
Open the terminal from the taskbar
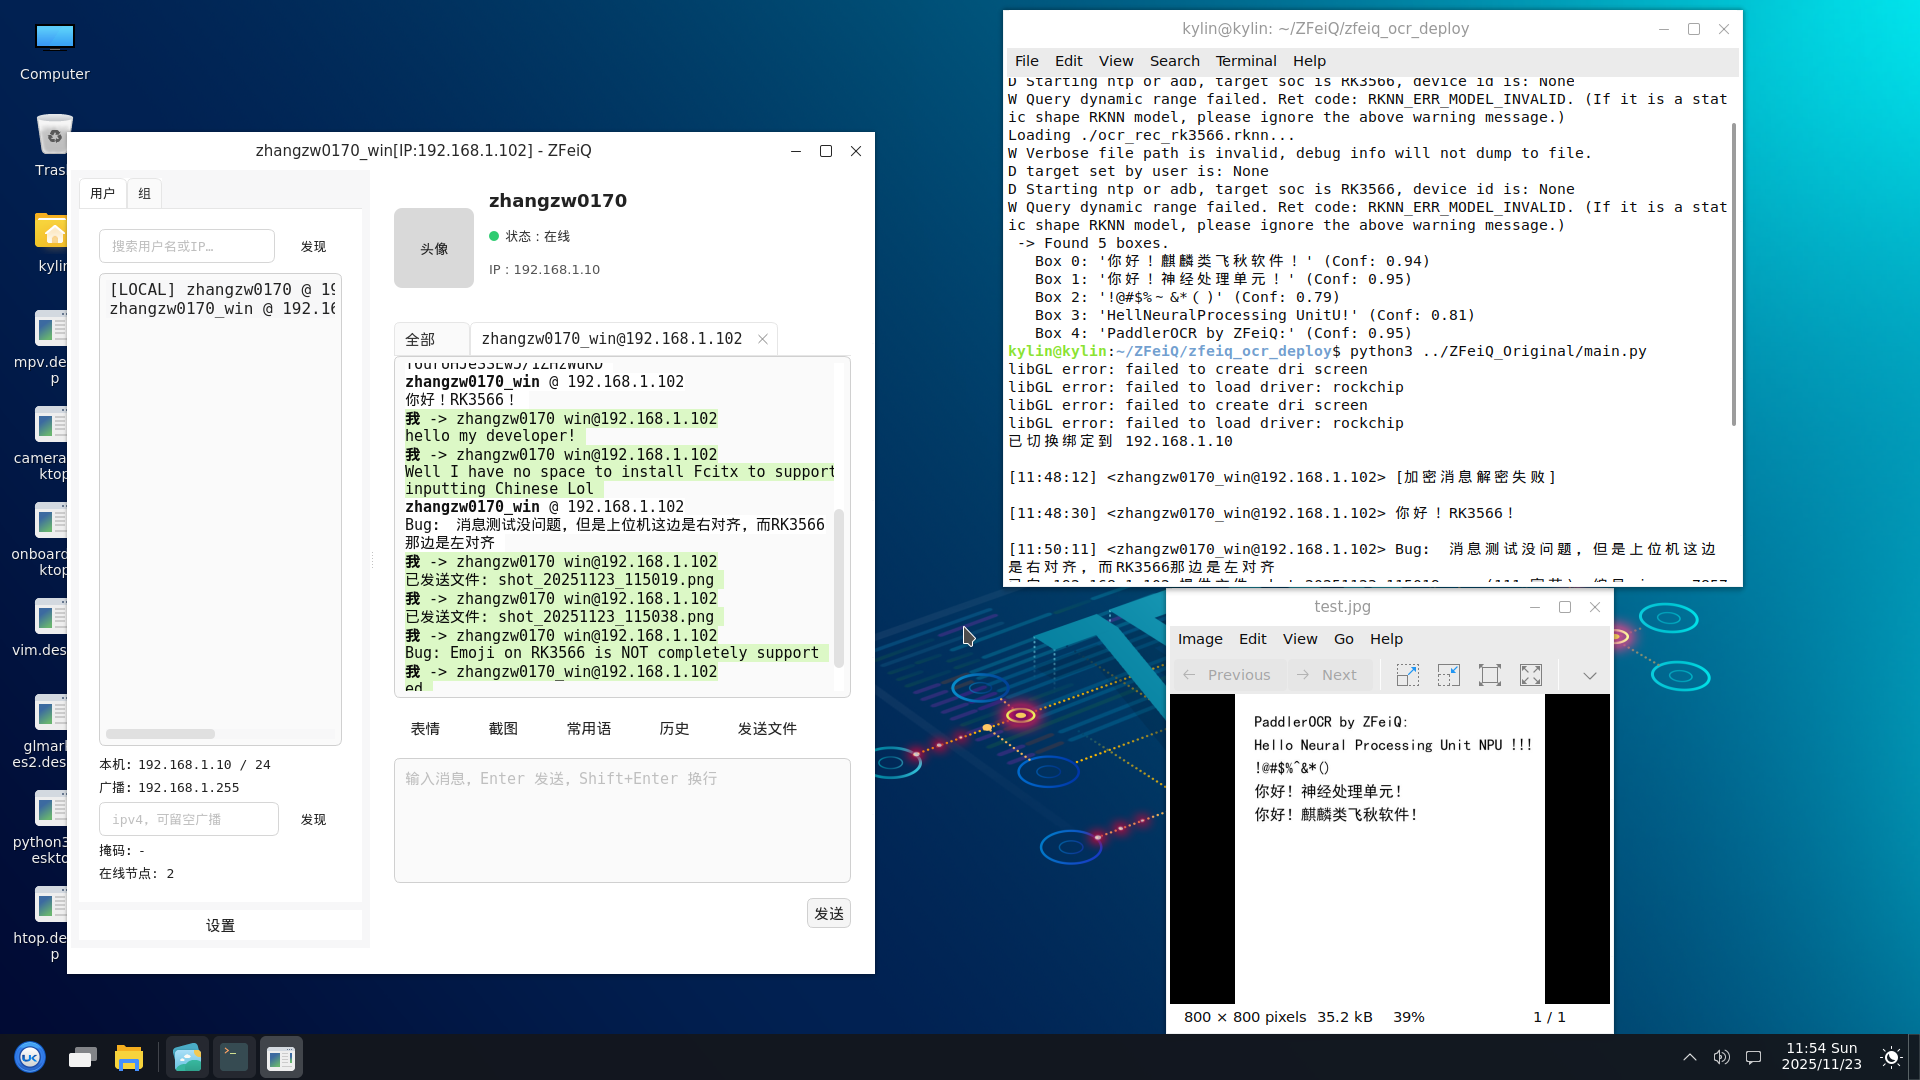(234, 1057)
